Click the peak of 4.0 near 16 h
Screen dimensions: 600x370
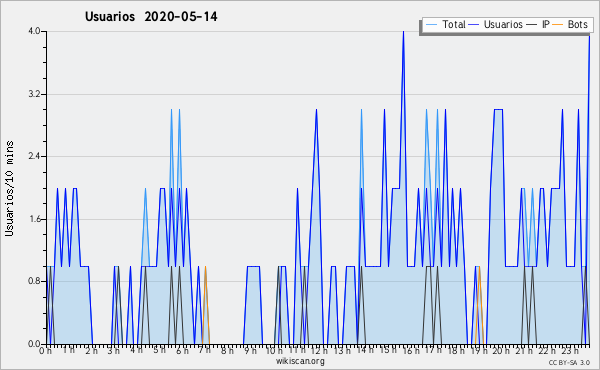click(x=403, y=32)
